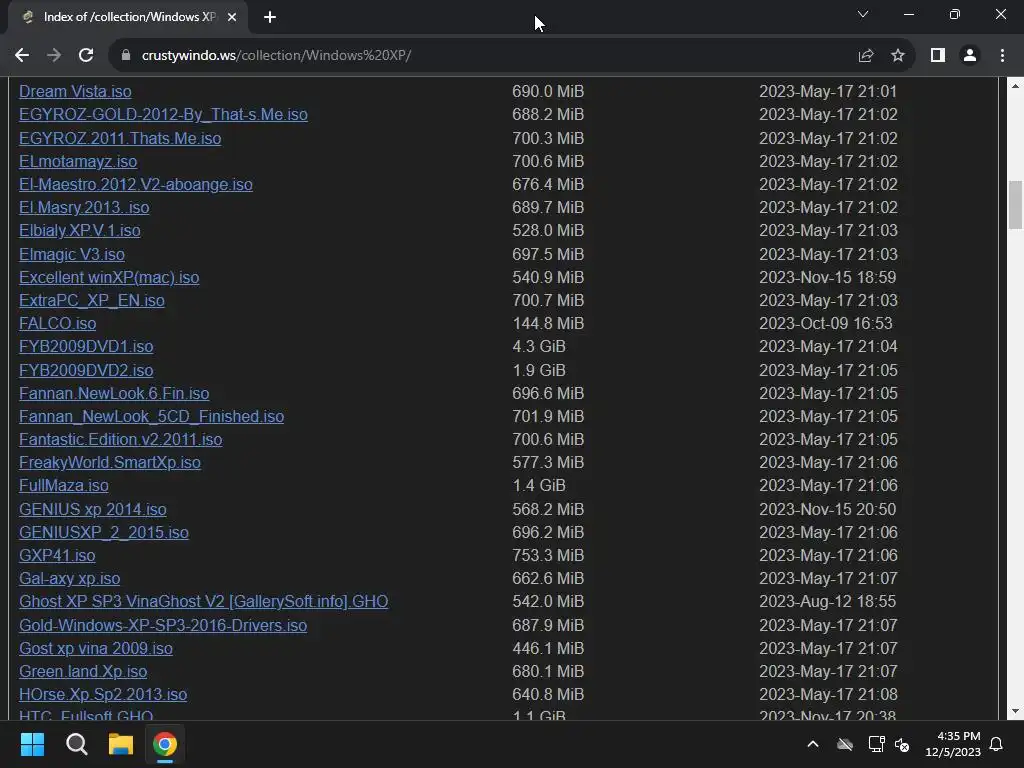Click the vertical scrollbar thumb

pos(1016,205)
